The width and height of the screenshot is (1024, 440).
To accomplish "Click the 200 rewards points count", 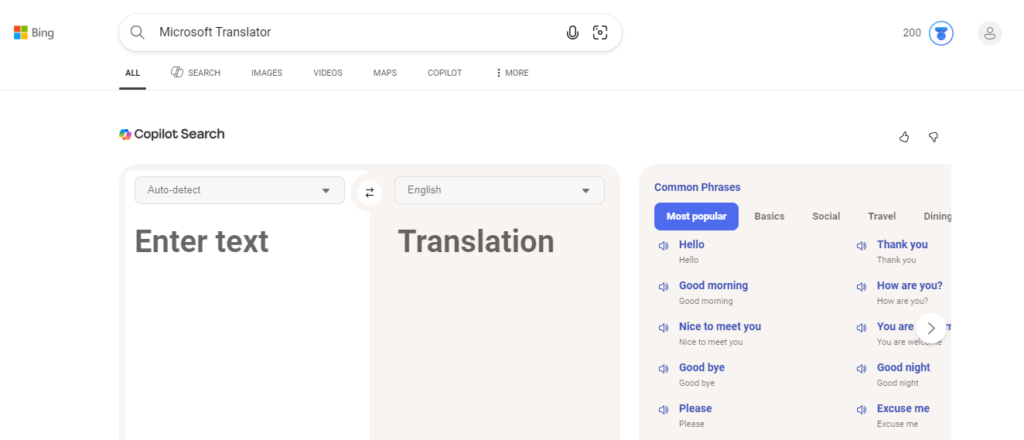I will tap(912, 33).
